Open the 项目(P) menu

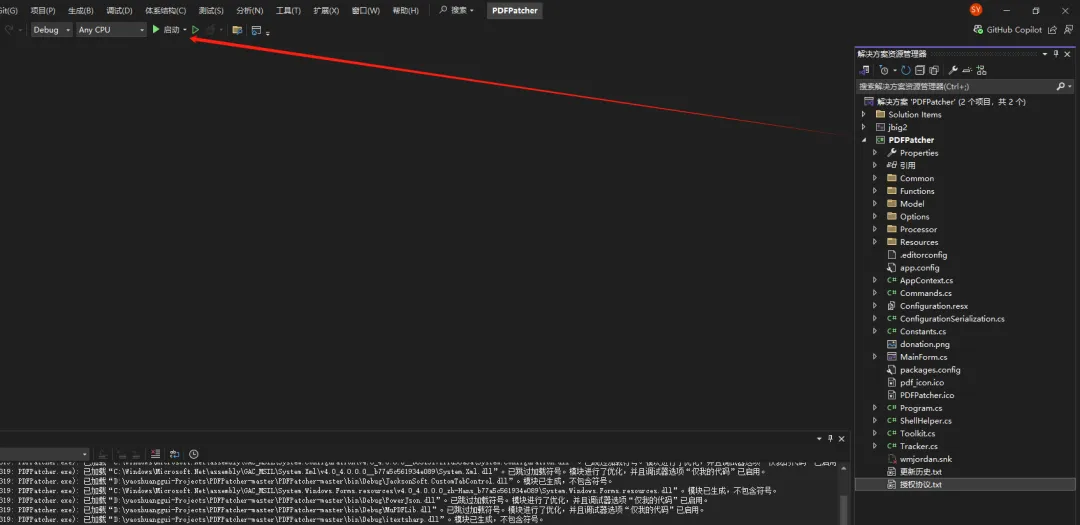pyautogui.click(x=43, y=10)
